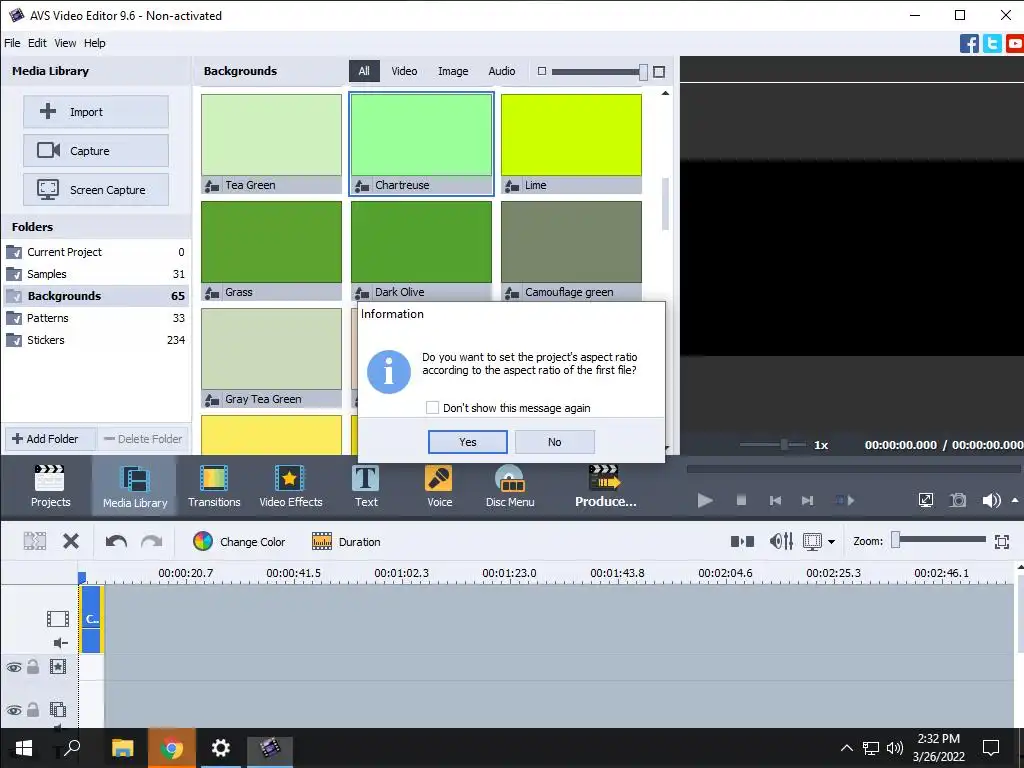Image resolution: width=1024 pixels, height=768 pixels.
Task: Select the Audio filter tab
Action: (x=502, y=71)
